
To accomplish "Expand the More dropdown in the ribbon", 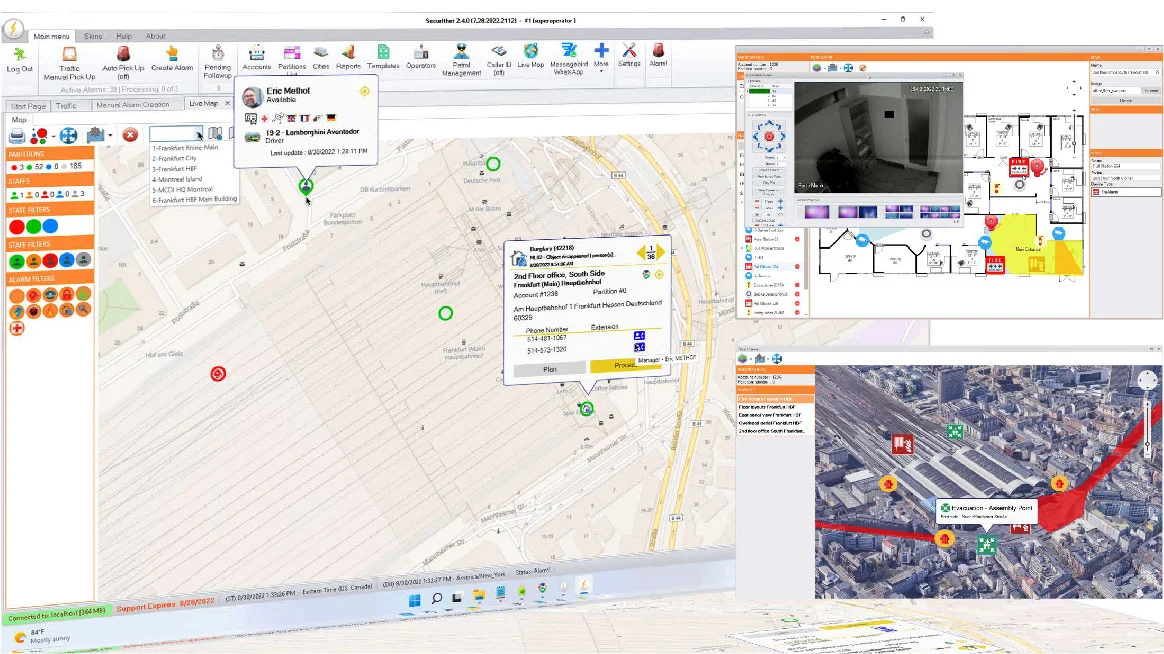I will [x=601, y=55].
